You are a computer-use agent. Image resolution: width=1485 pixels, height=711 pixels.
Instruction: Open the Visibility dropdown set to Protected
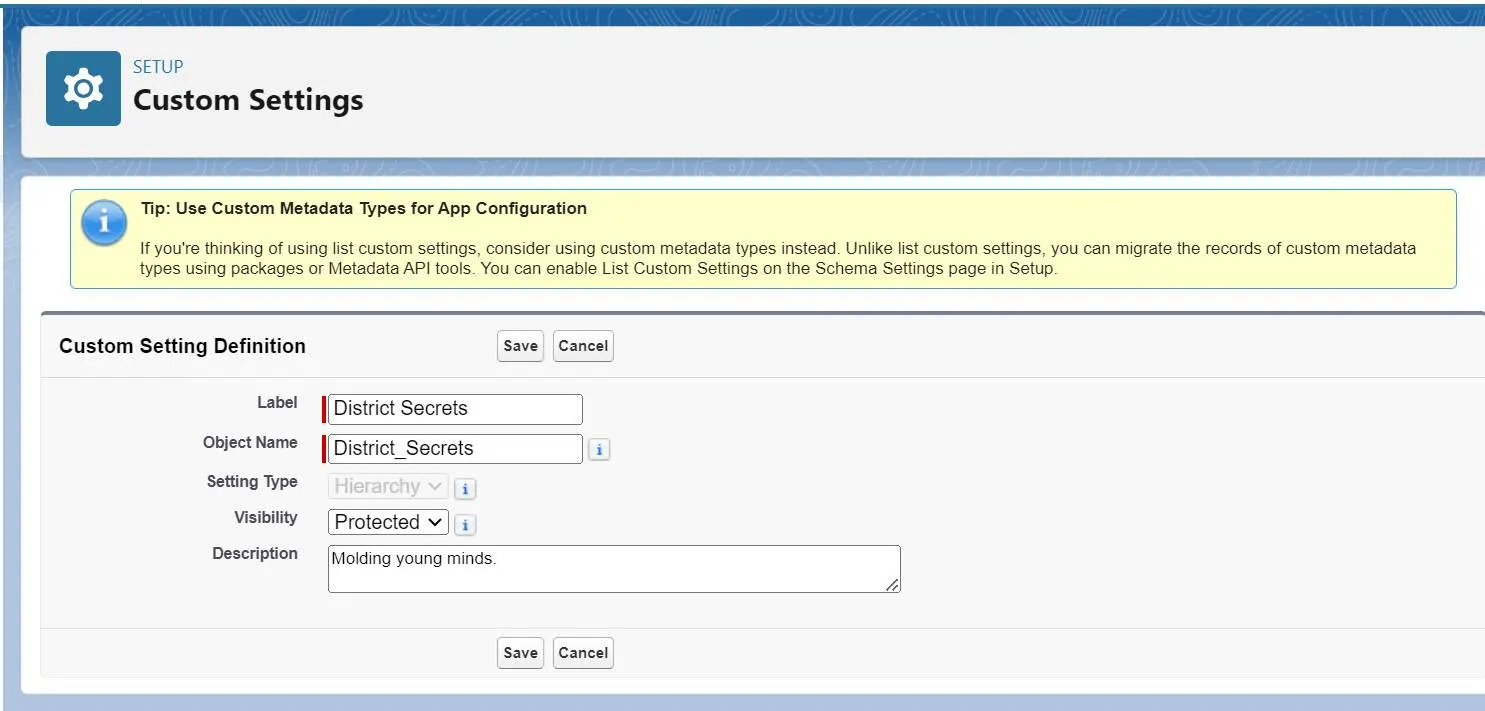pos(388,522)
